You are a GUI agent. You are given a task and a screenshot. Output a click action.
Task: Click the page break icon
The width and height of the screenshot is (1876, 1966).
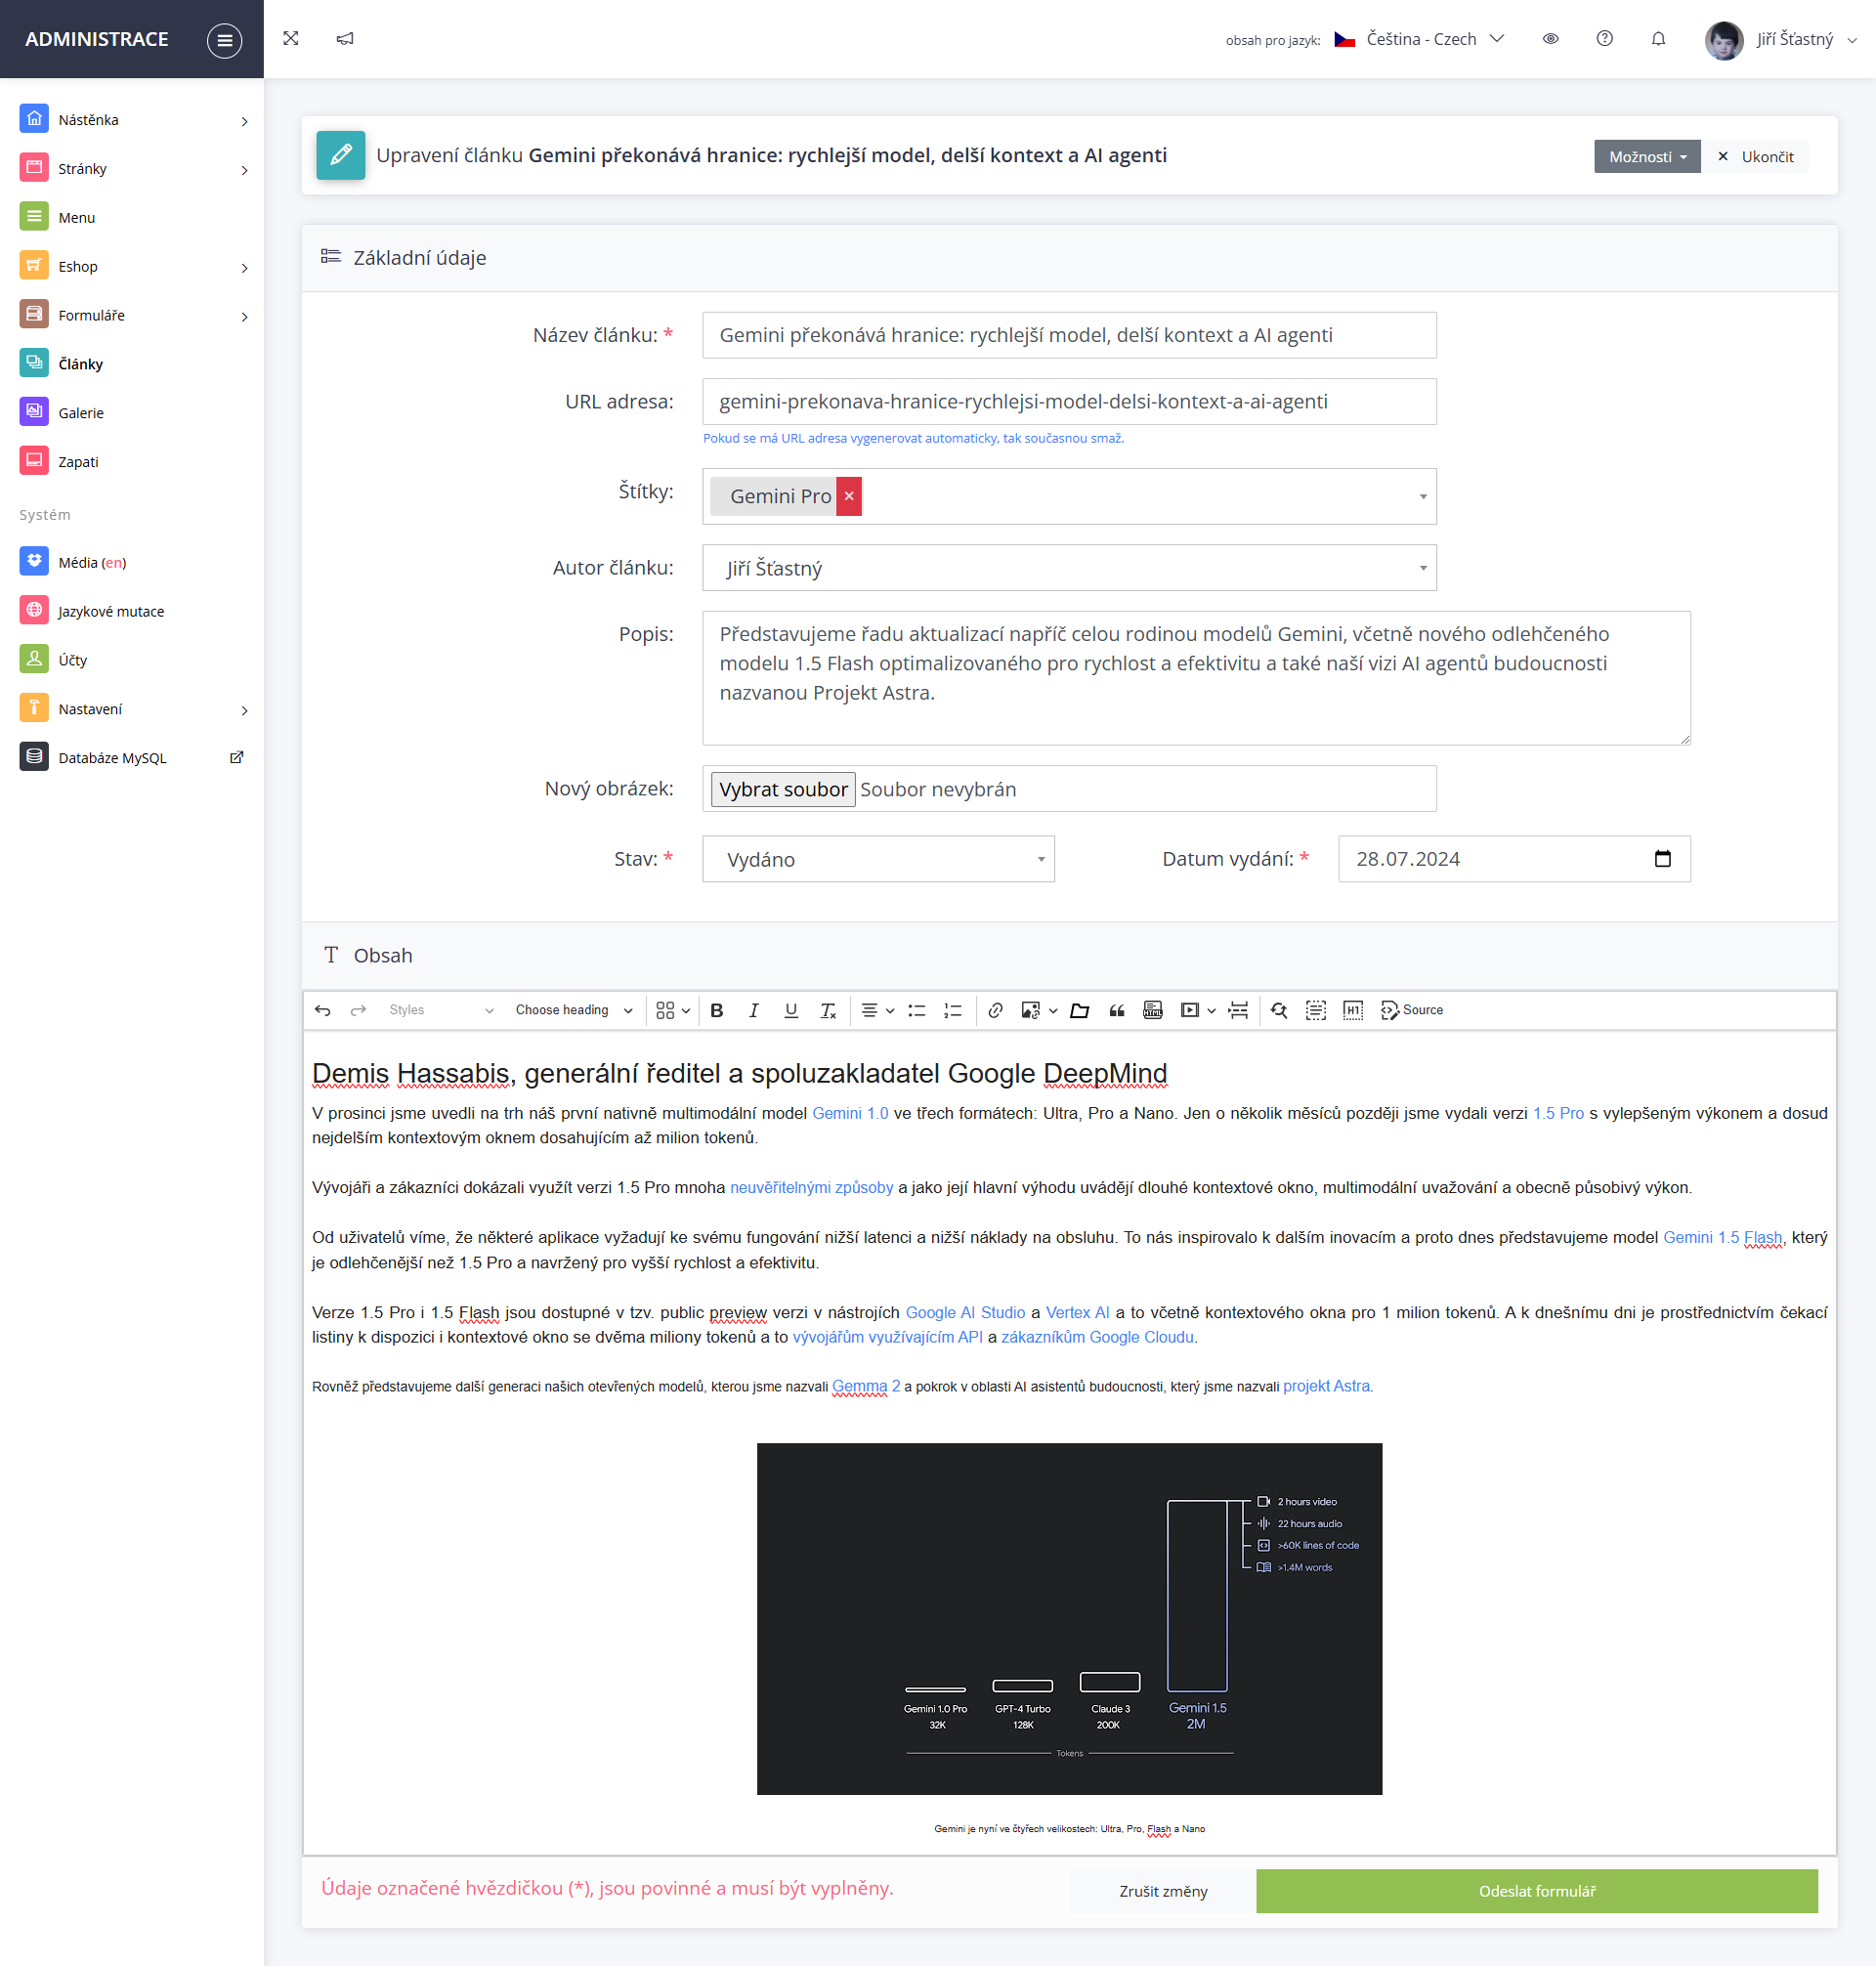1238,1010
